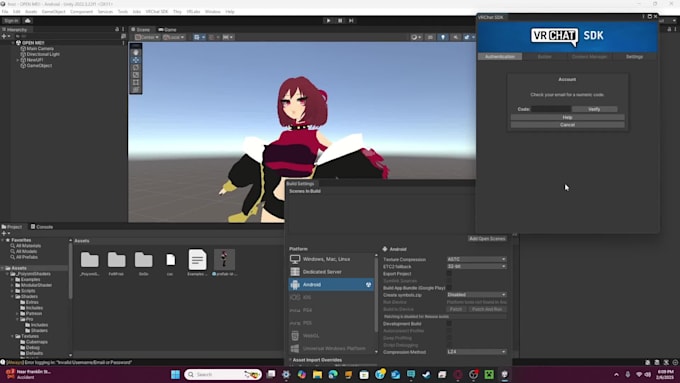Expand the NewUFI object in Hierarchy
Image resolution: width=680 pixels, height=383 pixels.
tap(18, 60)
